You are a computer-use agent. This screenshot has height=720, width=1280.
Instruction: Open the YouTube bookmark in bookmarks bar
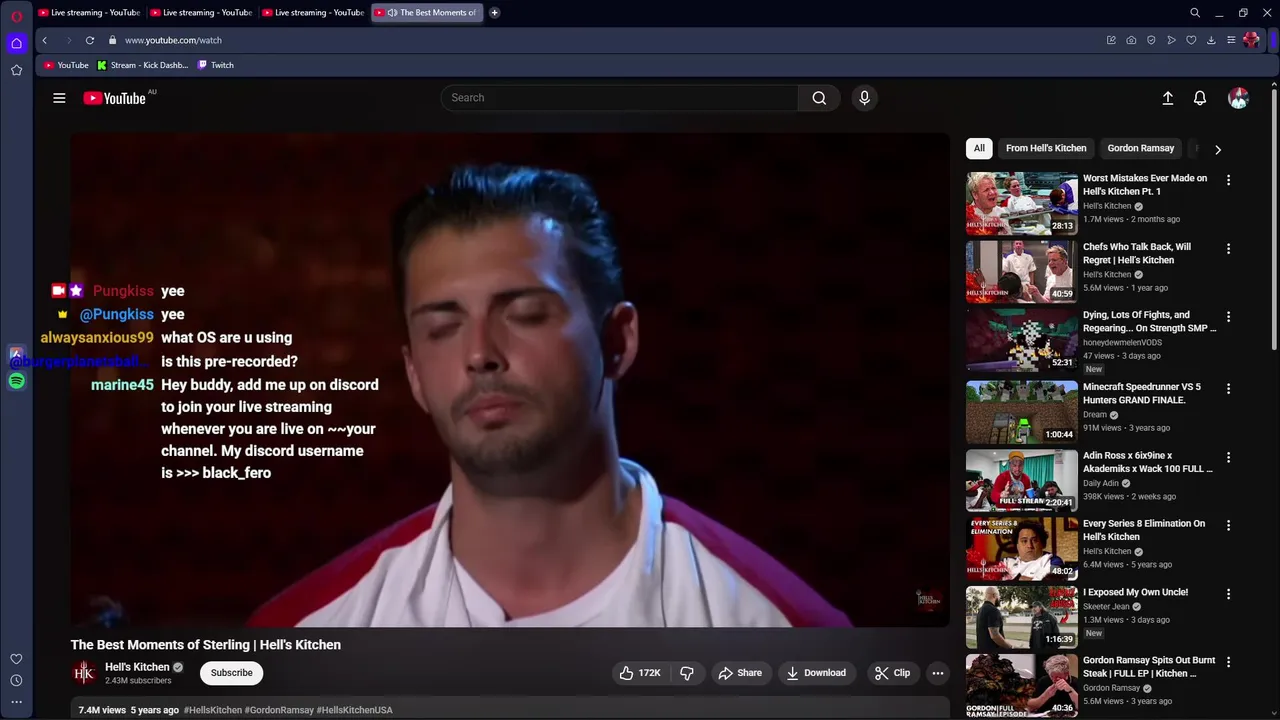coord(66,65)
